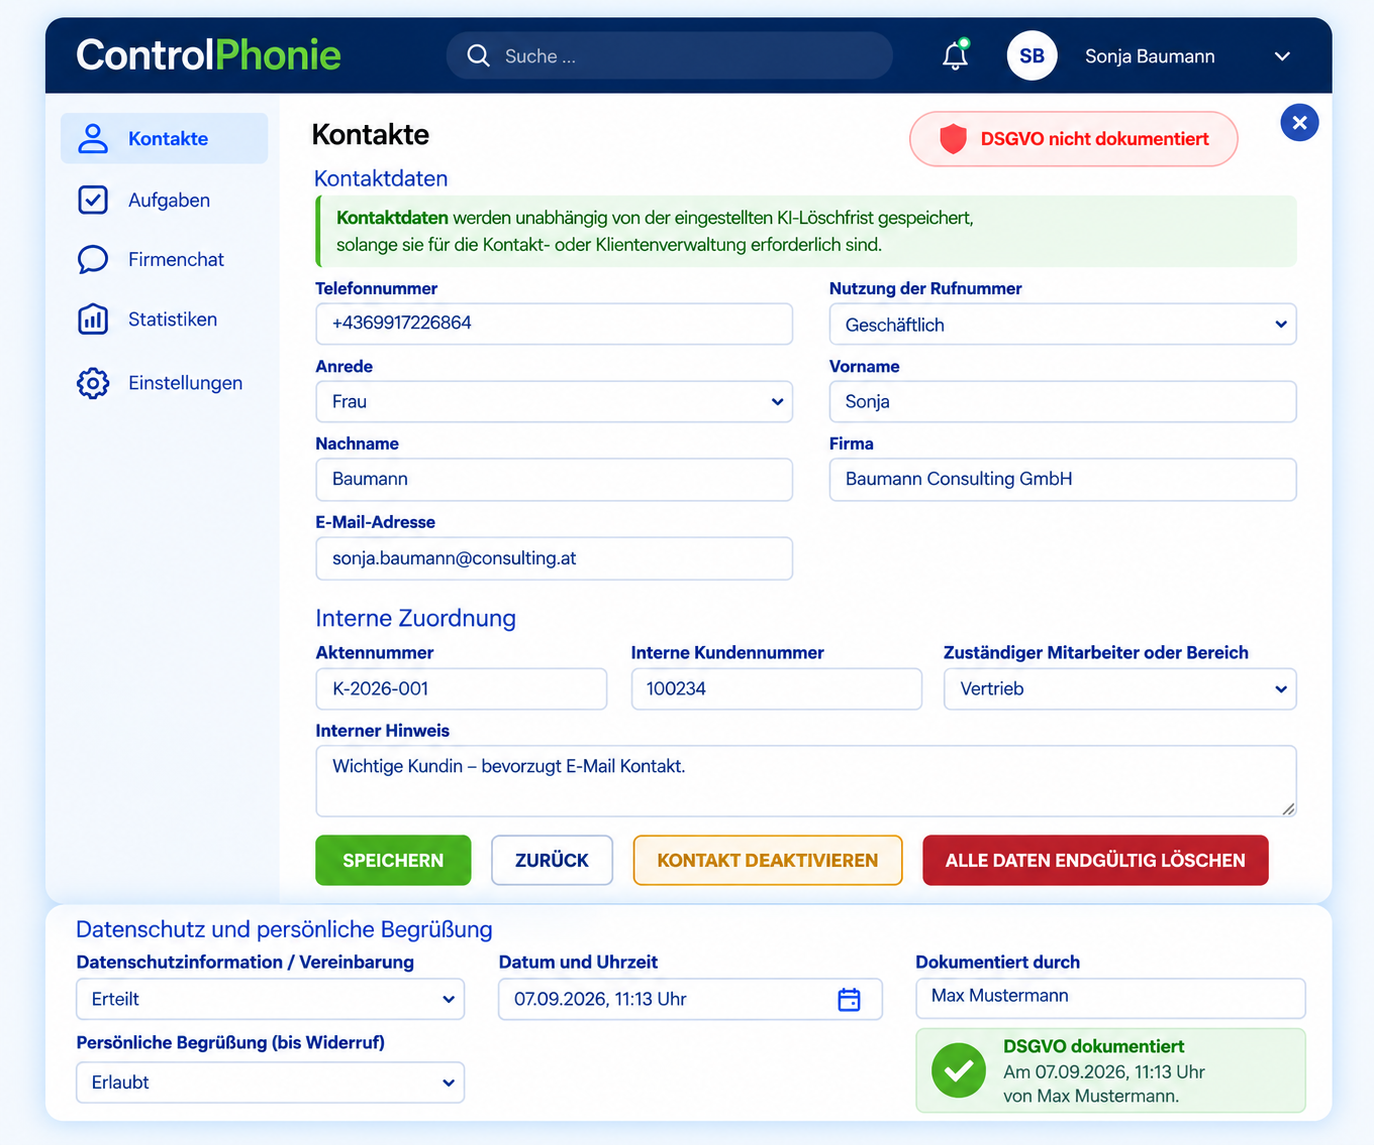Open the Datenschutzinformation / Vereinbarung dropdown
Screen dimensions: 1374x1145
270,999
